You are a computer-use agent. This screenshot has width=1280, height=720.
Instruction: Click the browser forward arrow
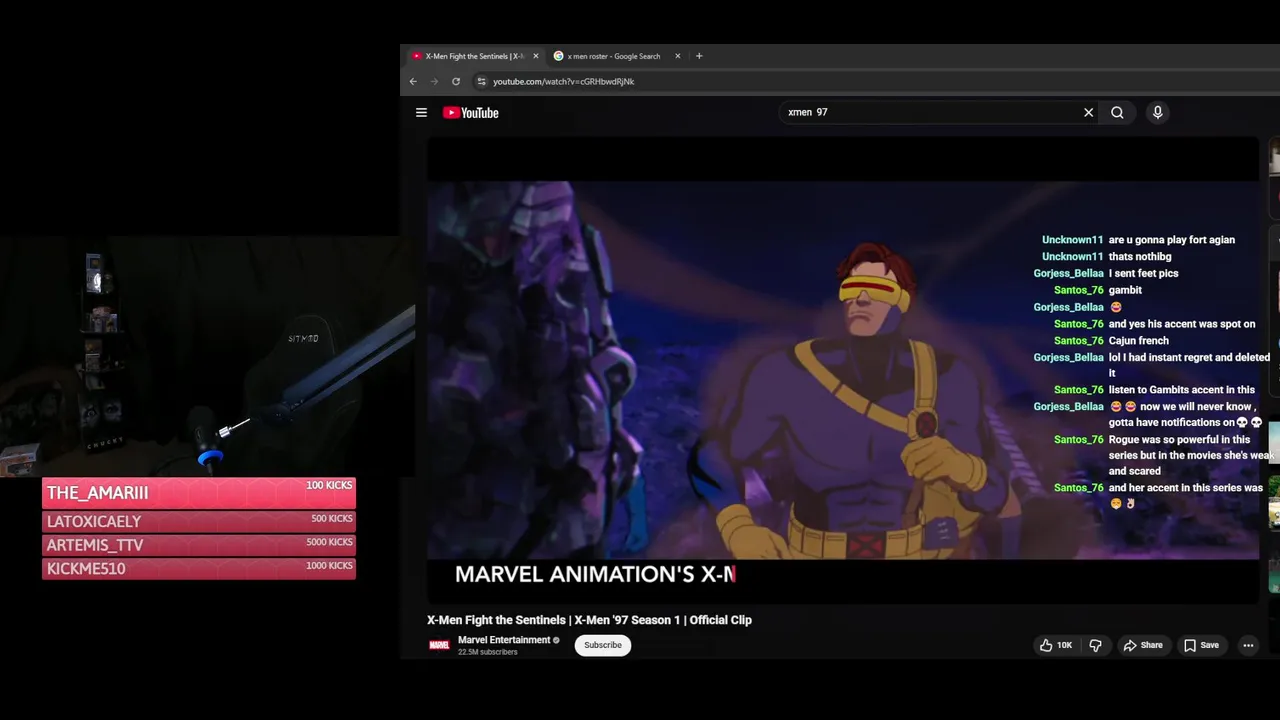point(434,82)
